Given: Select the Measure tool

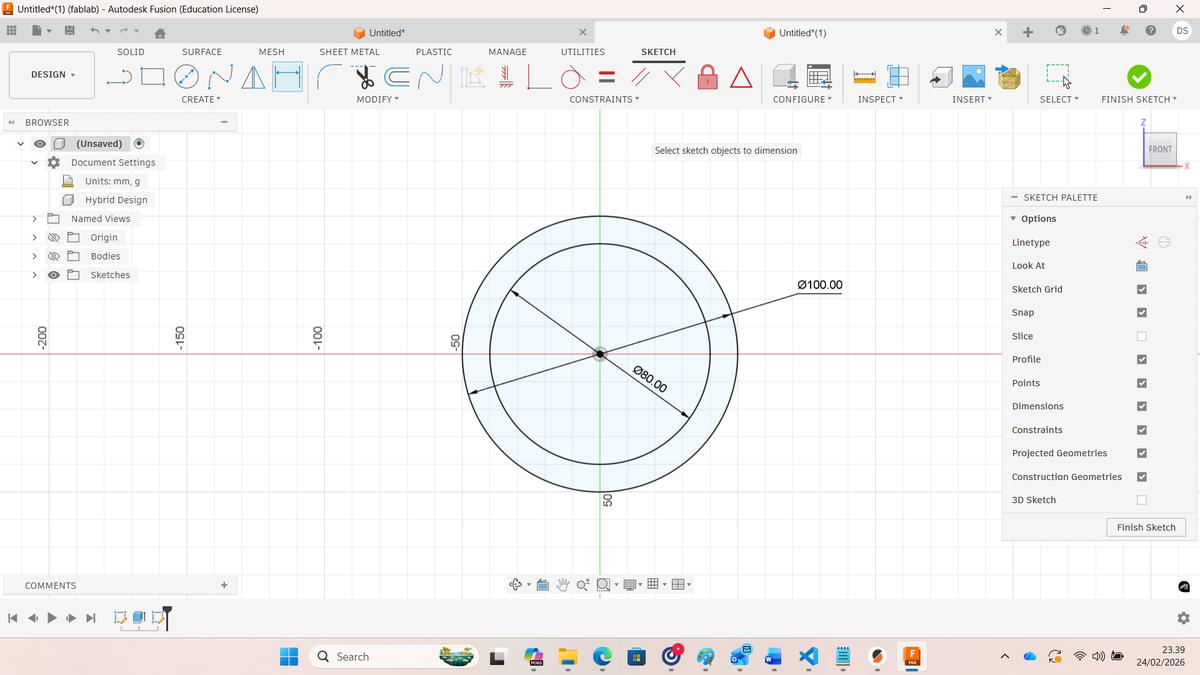Looking at the screenshot, I should 865,77.
